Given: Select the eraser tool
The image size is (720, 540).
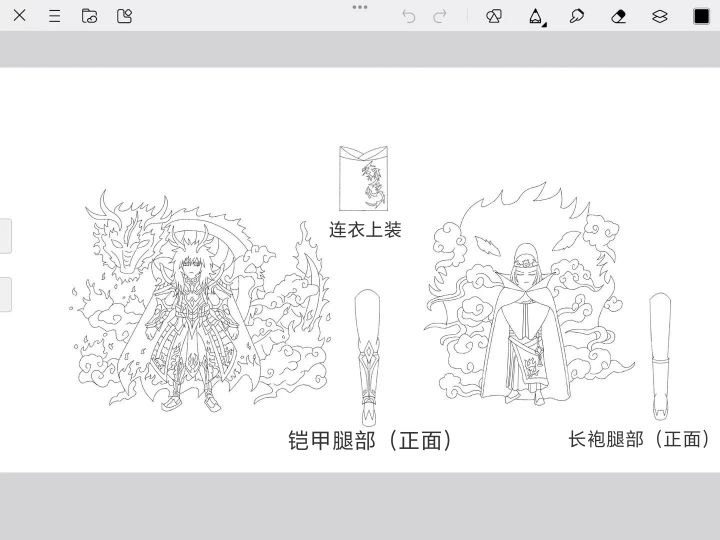Looking at the screenshot, I should (619, 17).
